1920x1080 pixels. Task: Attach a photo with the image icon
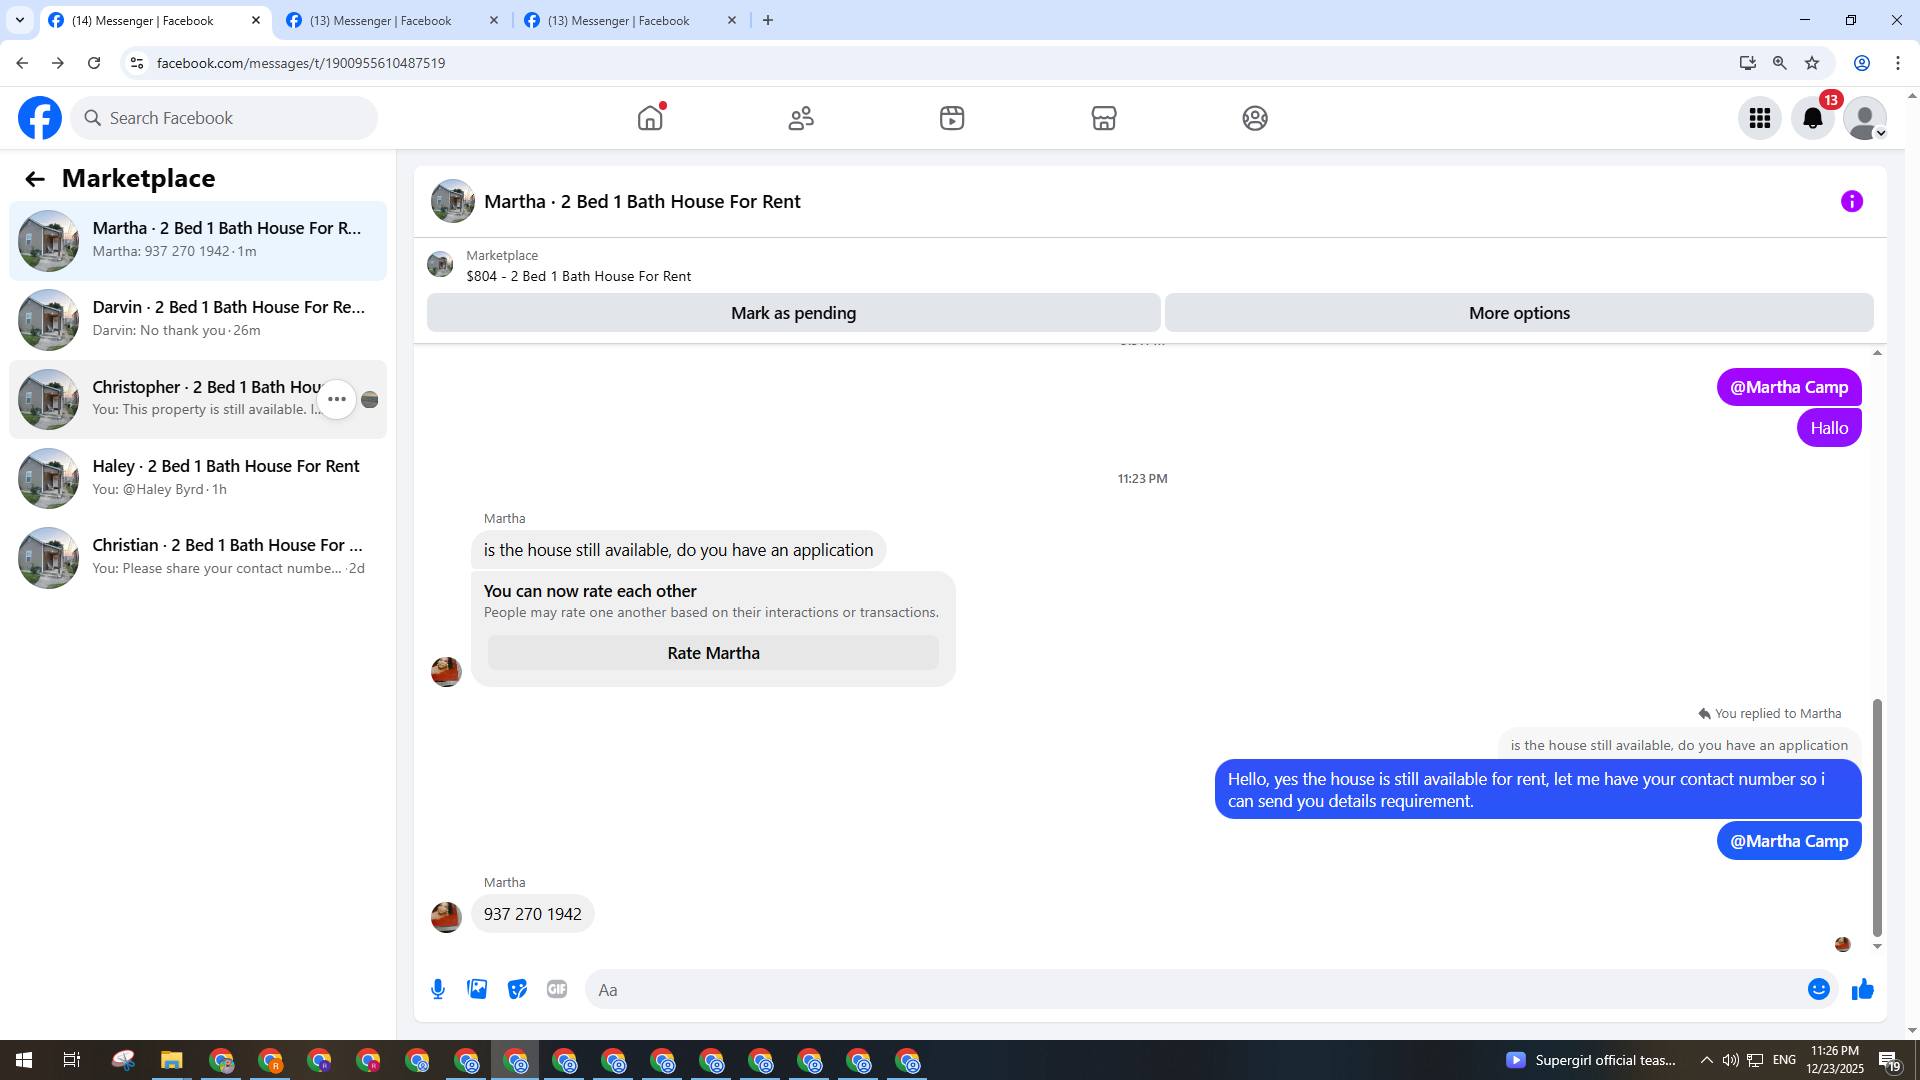click(477, 989)
